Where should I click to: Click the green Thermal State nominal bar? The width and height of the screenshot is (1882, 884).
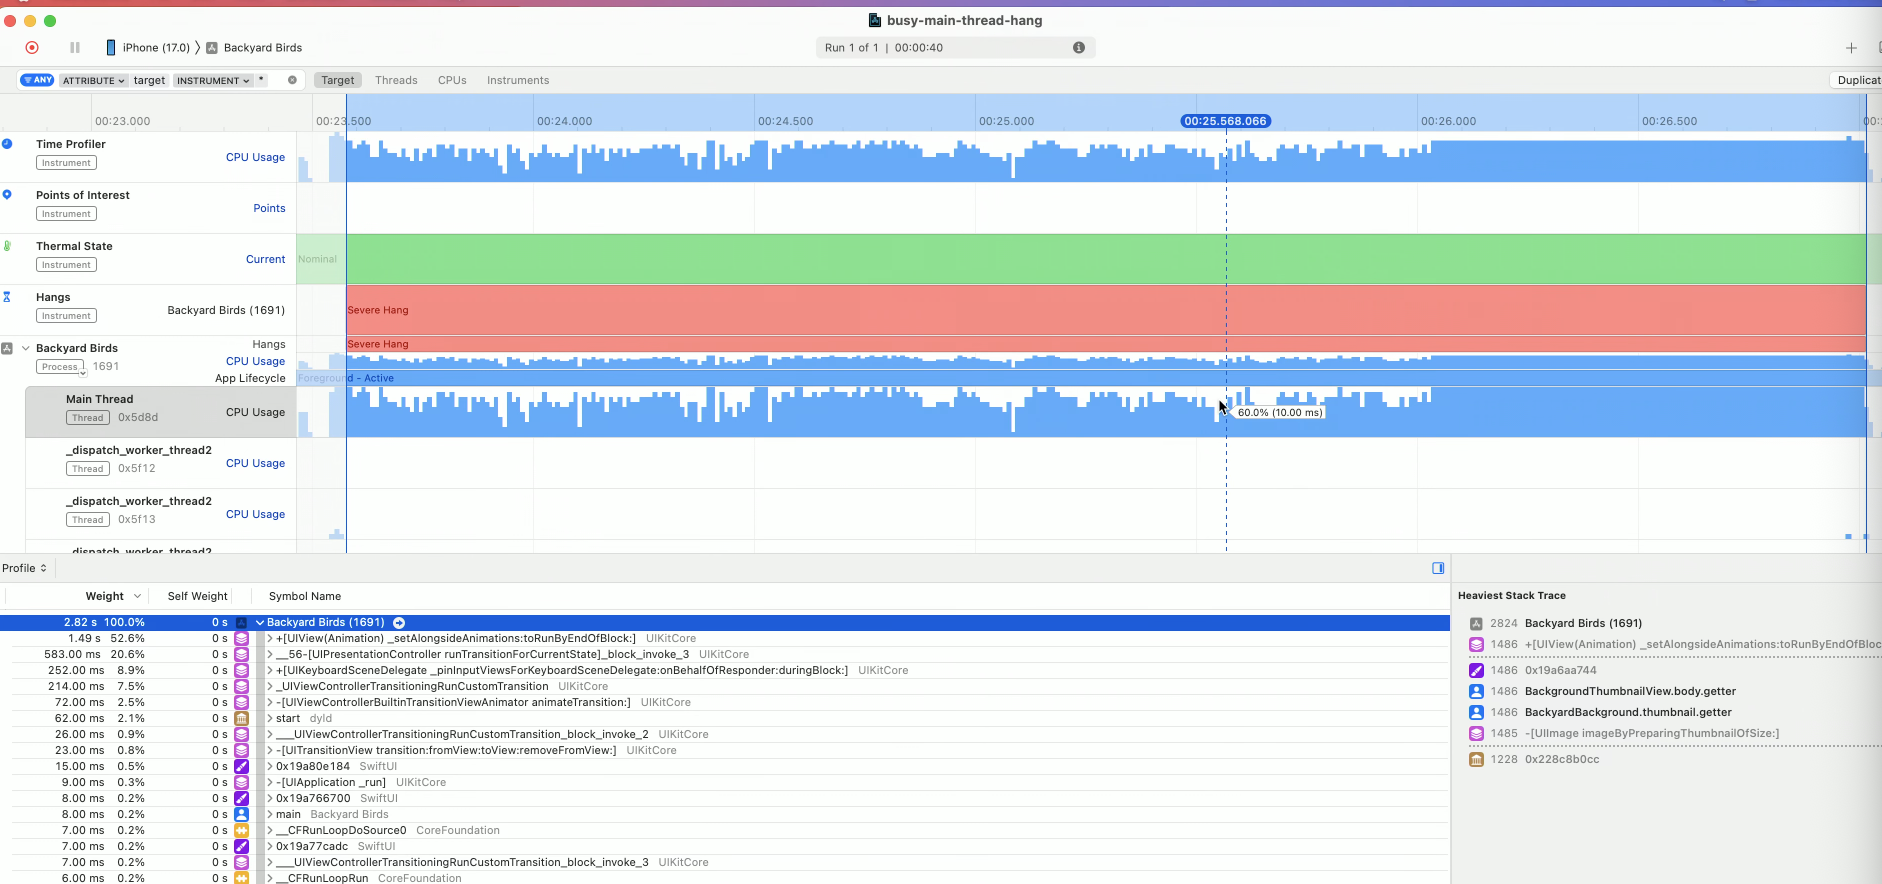1106,259
